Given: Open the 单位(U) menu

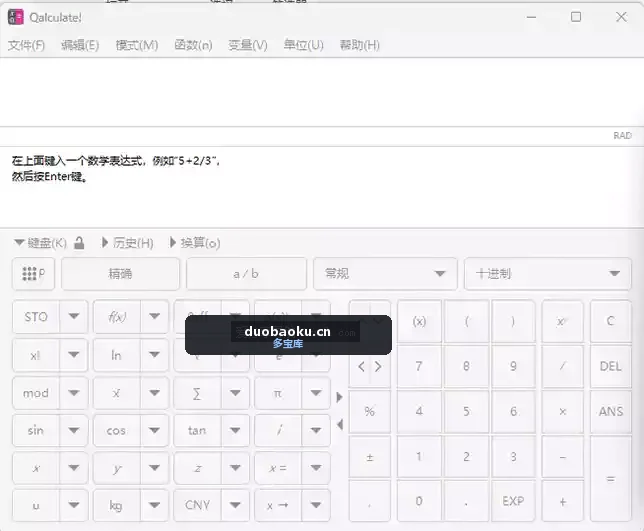Looking at the screenshot, I should (x=304, y=45).
